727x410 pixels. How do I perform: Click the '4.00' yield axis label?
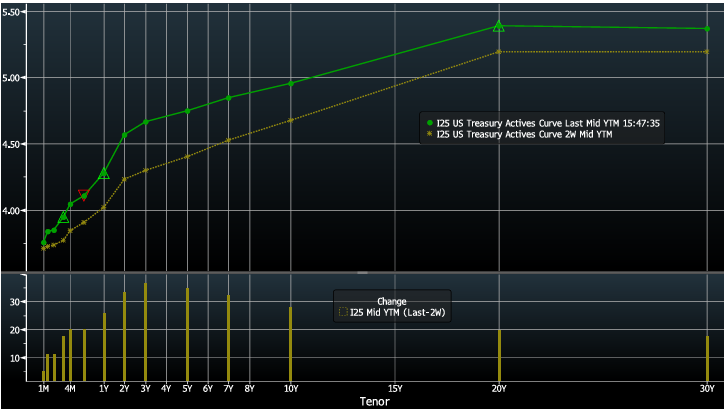[x=11, y=211]
